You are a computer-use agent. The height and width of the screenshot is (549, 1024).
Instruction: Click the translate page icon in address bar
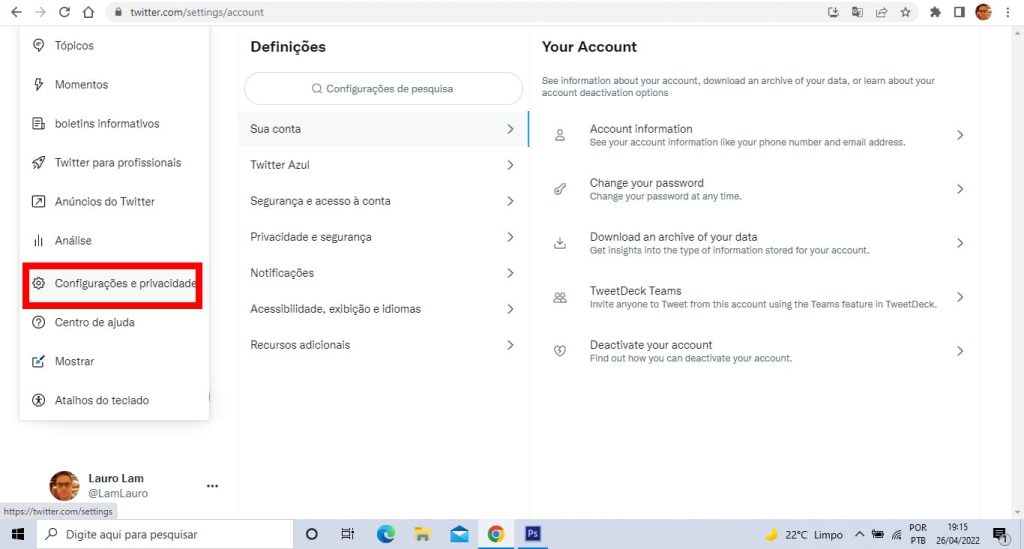pyautogui.click(x=857, y=12)
